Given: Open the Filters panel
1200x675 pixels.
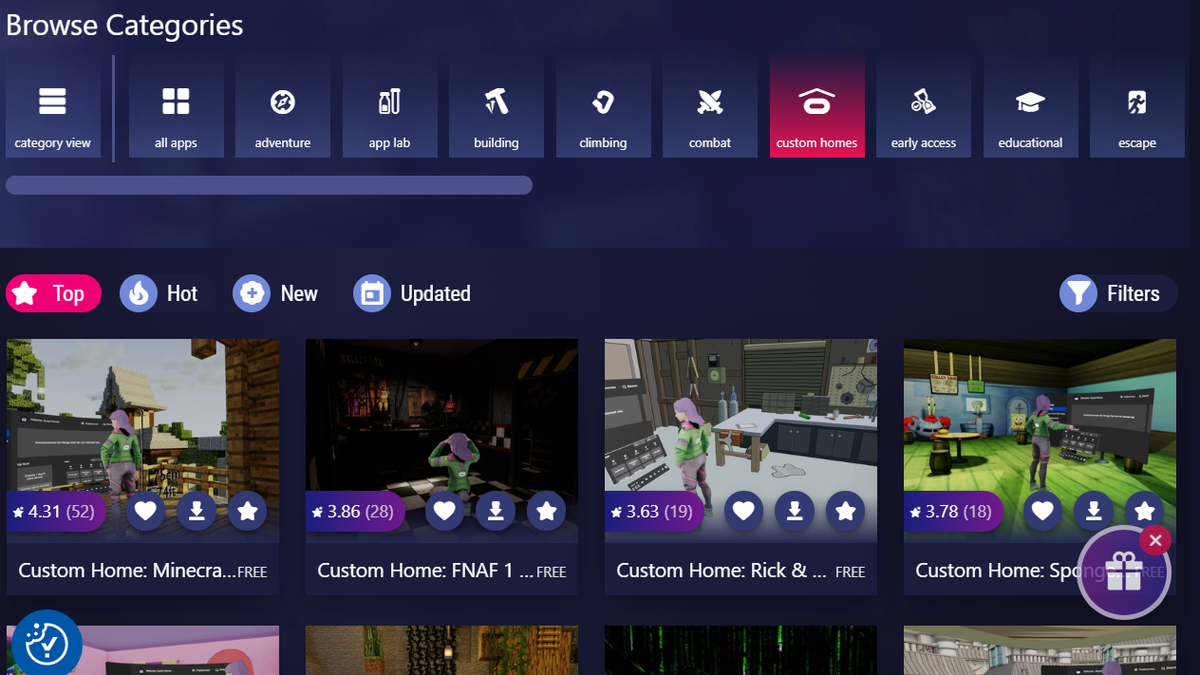Looking at the screenshot, I should (x=1117, y=293).
